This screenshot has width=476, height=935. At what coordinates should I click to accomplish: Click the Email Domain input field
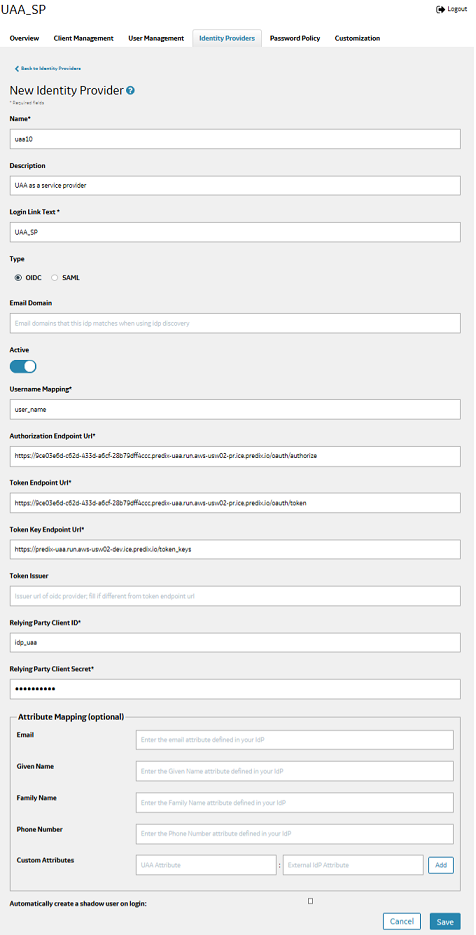tap(235, 323)
